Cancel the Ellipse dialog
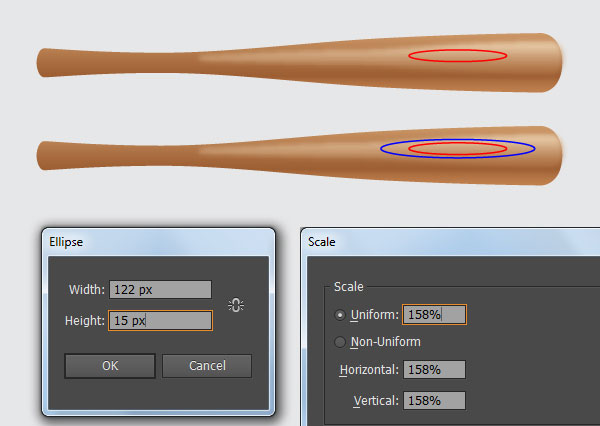Screen dimensions: 600x426 [x=207, y=366]
